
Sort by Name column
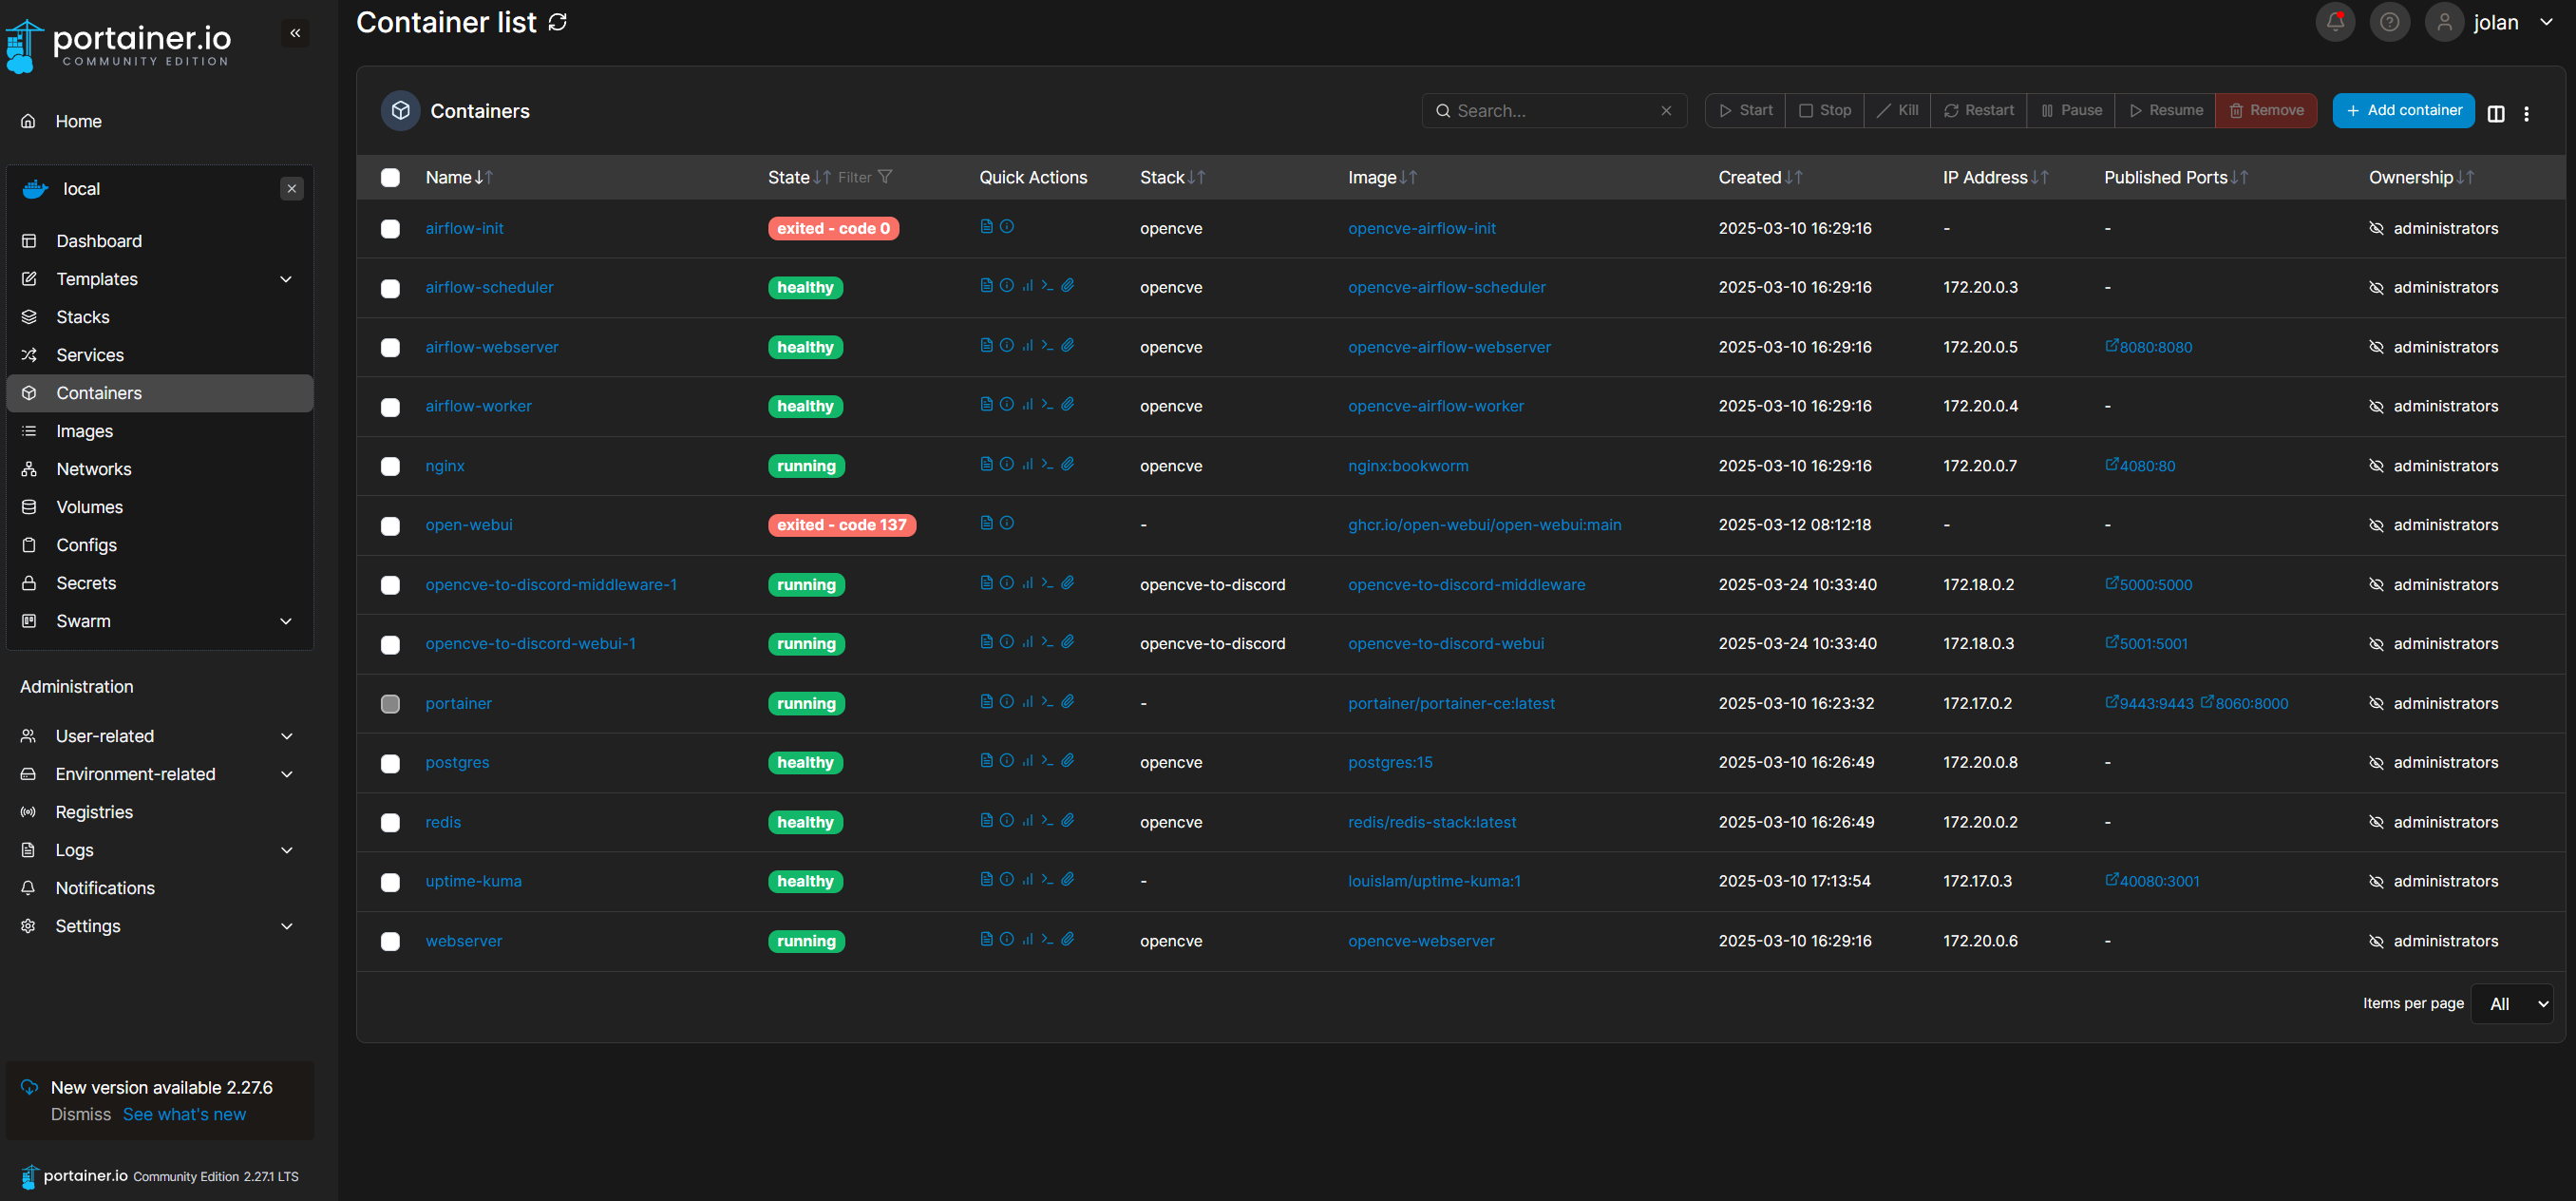pyautogui.click(x=458, y=177)
